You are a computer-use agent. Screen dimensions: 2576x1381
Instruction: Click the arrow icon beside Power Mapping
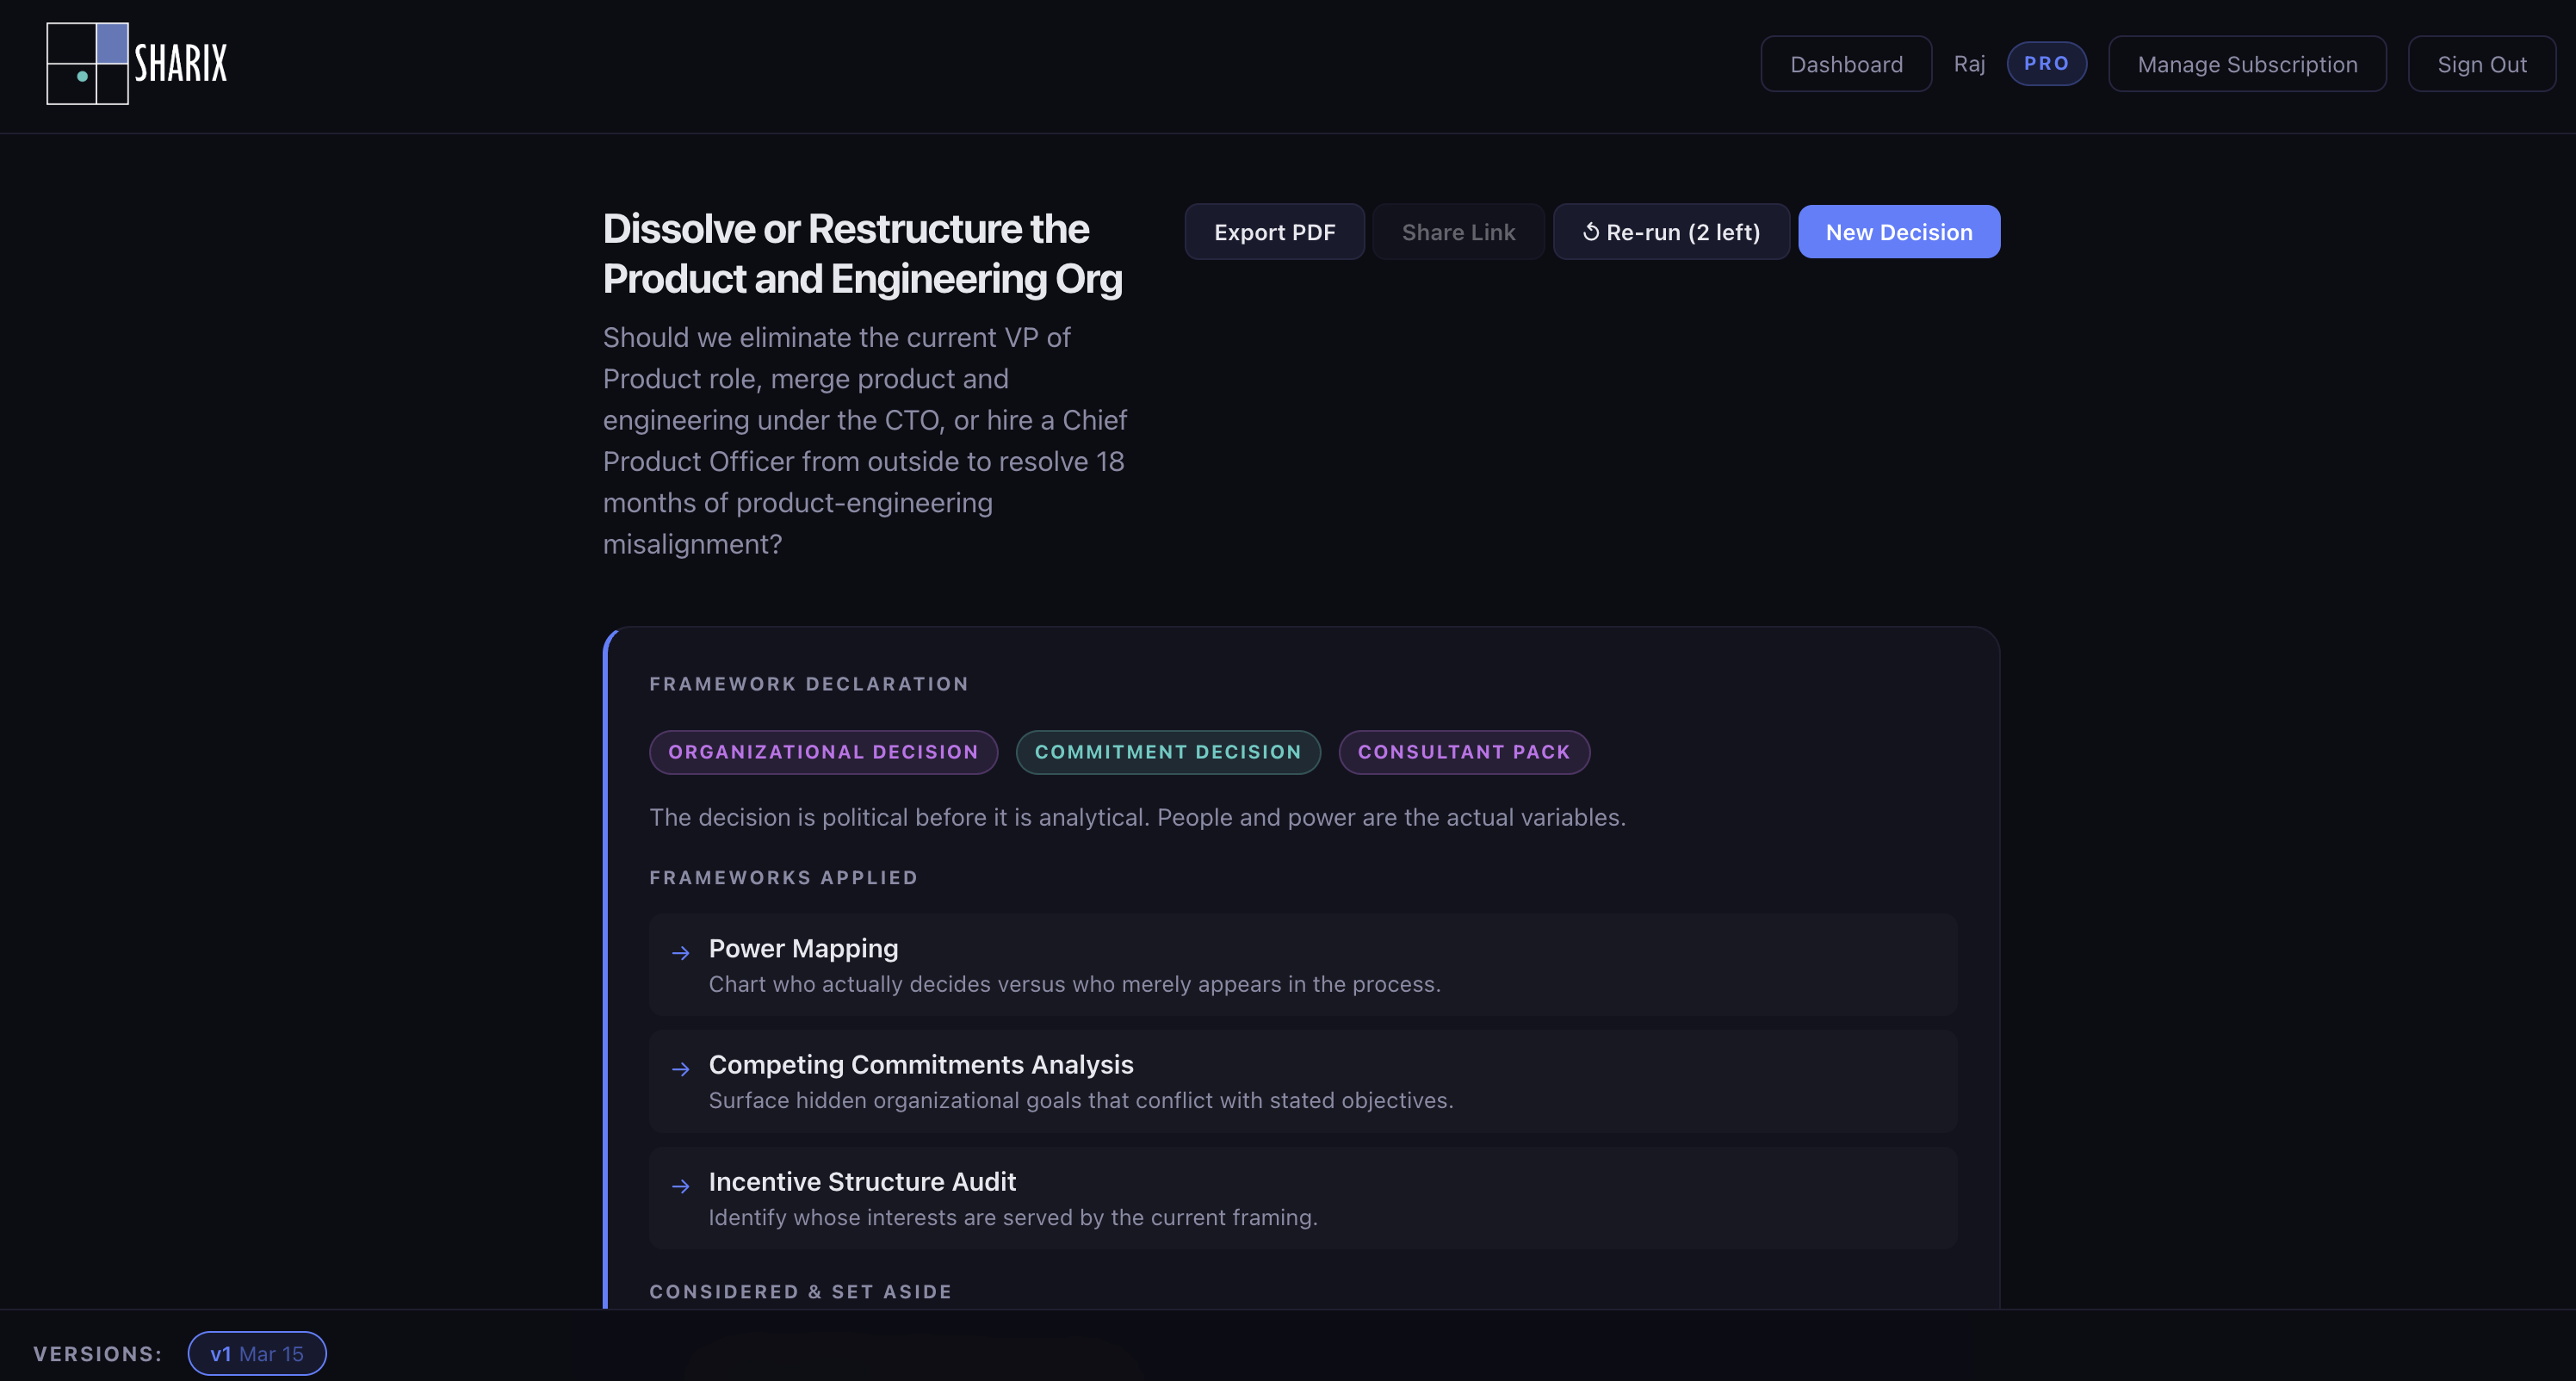coord(681,953)
